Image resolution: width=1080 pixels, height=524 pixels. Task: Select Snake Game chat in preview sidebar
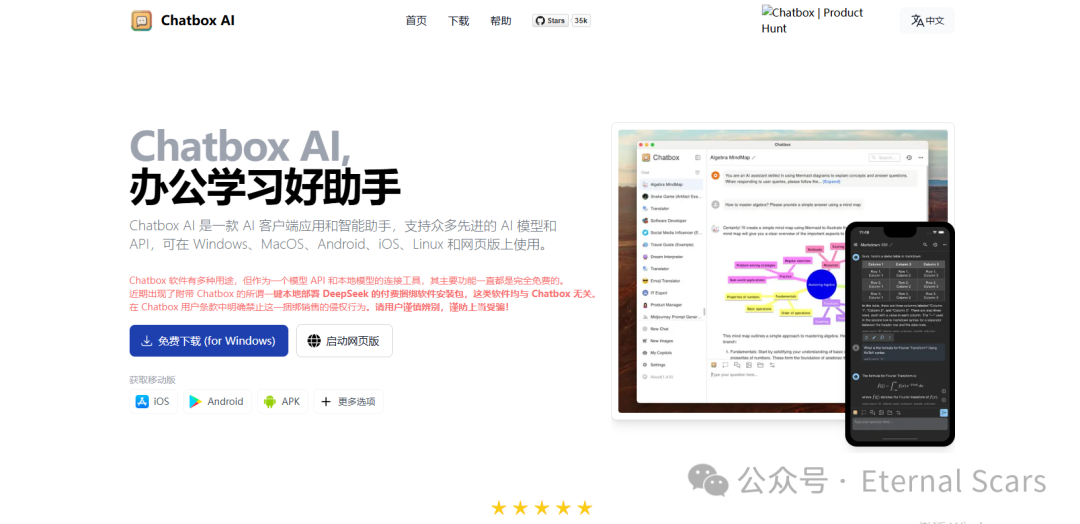(672, 196)
